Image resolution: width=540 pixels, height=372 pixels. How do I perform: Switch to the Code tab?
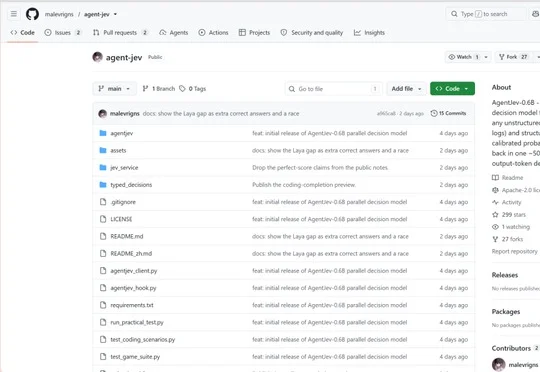[x=22, y=33]
